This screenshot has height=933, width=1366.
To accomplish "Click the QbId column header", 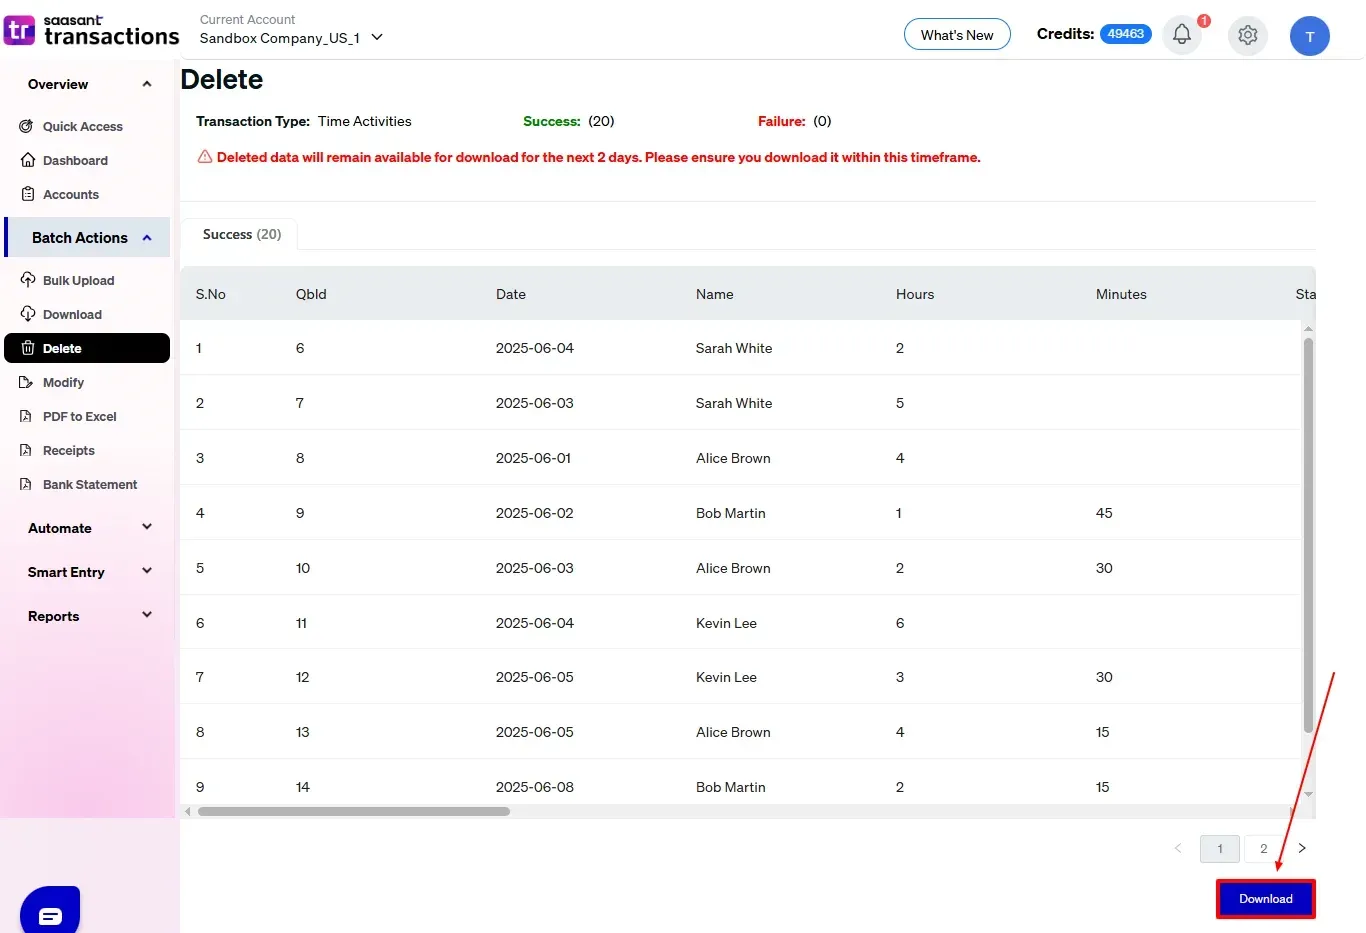I will [x=311, y=294].
